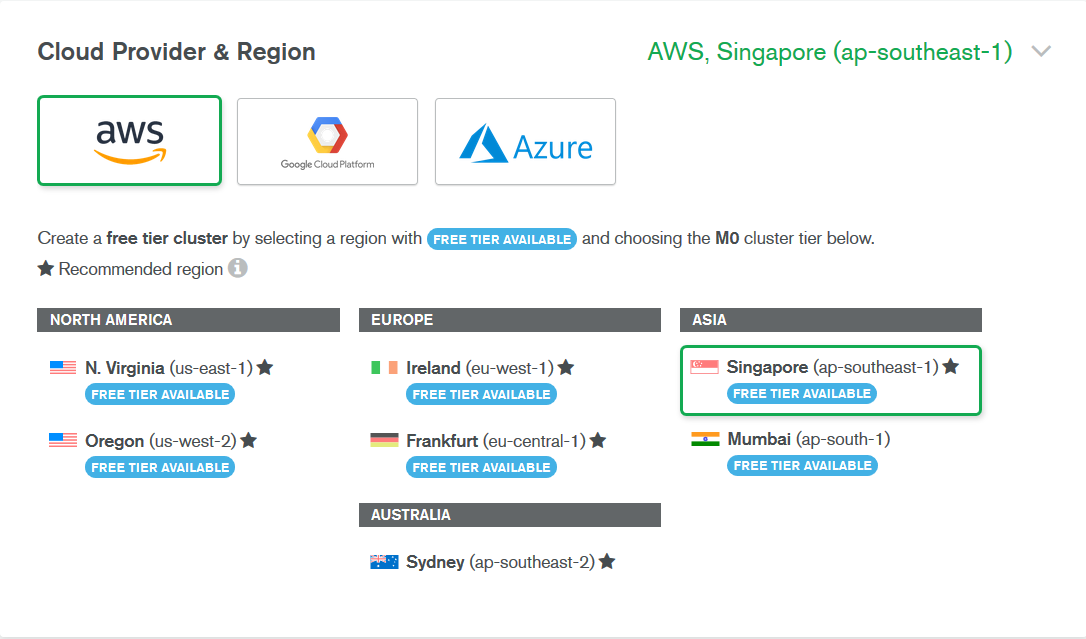Click the Indian flag icon
Viewport: 1086px width, 639px height.
point(705,439)
